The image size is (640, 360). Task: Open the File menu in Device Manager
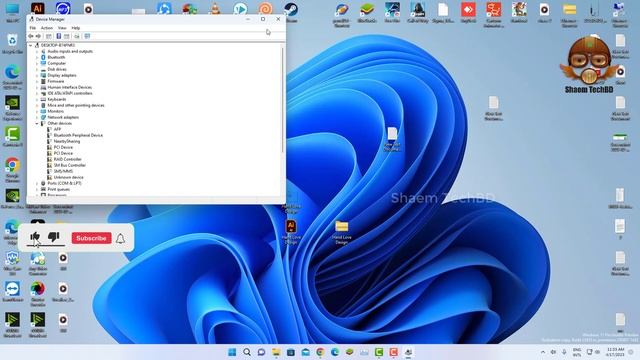click(x=33, y=28)
